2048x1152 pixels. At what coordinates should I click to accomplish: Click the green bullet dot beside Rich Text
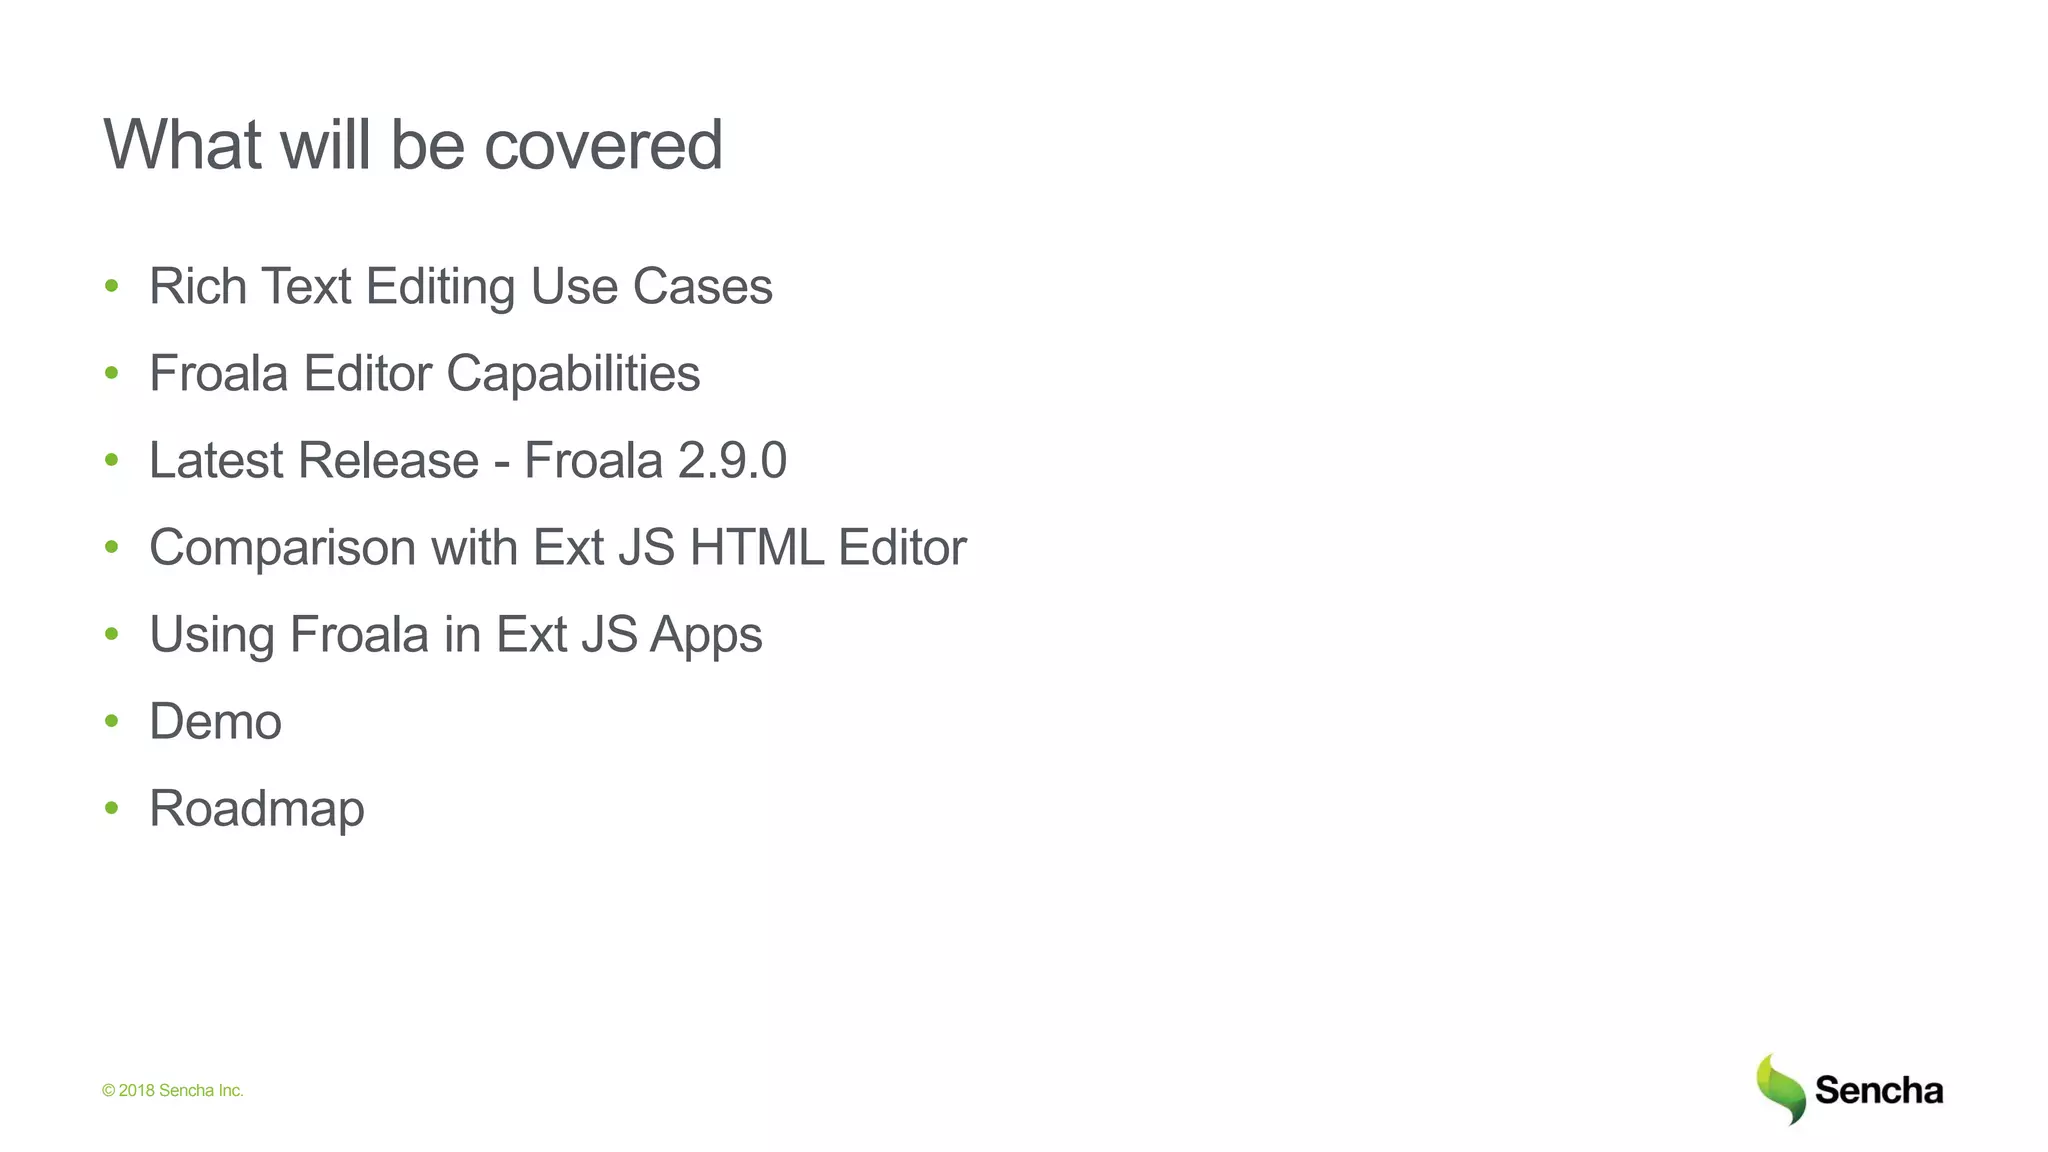(112, 287)
